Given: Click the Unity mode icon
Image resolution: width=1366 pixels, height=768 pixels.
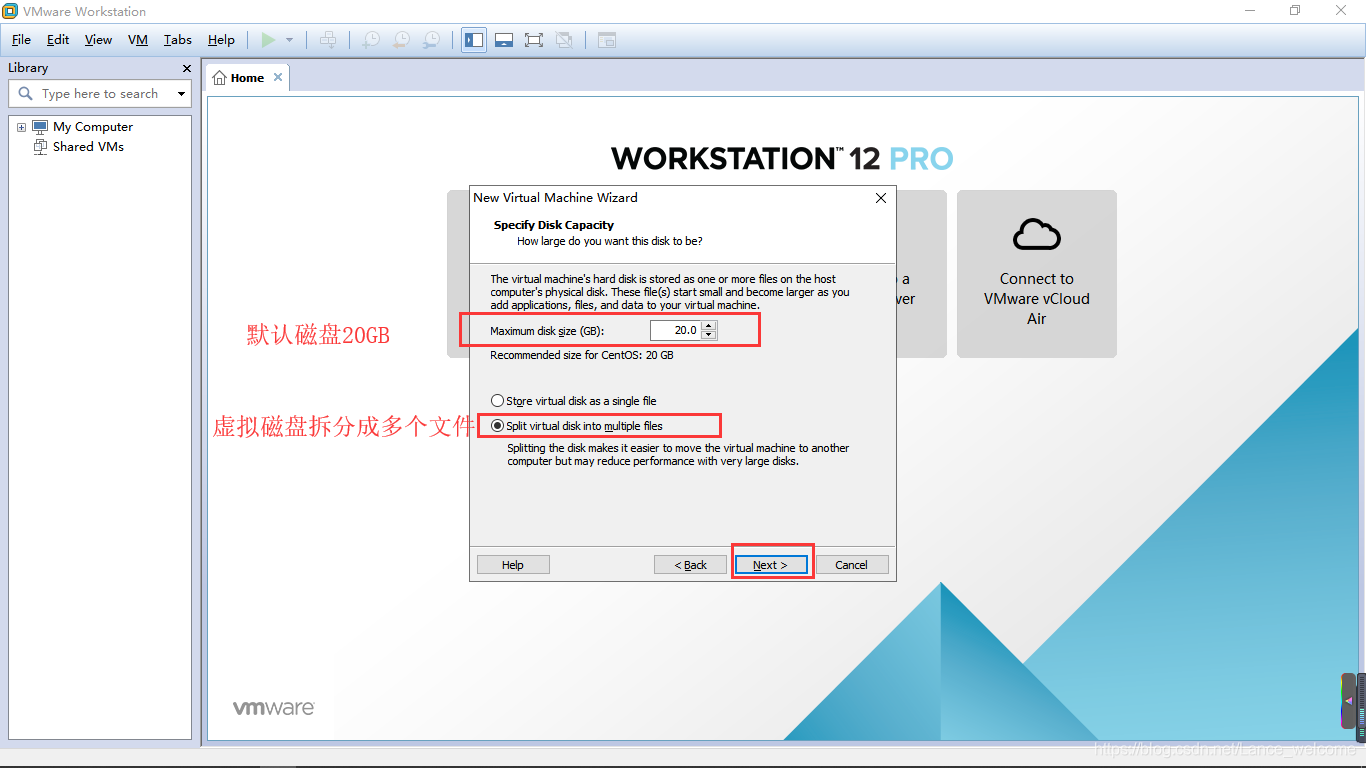Looking at the screenshot, I should point(564,40).
